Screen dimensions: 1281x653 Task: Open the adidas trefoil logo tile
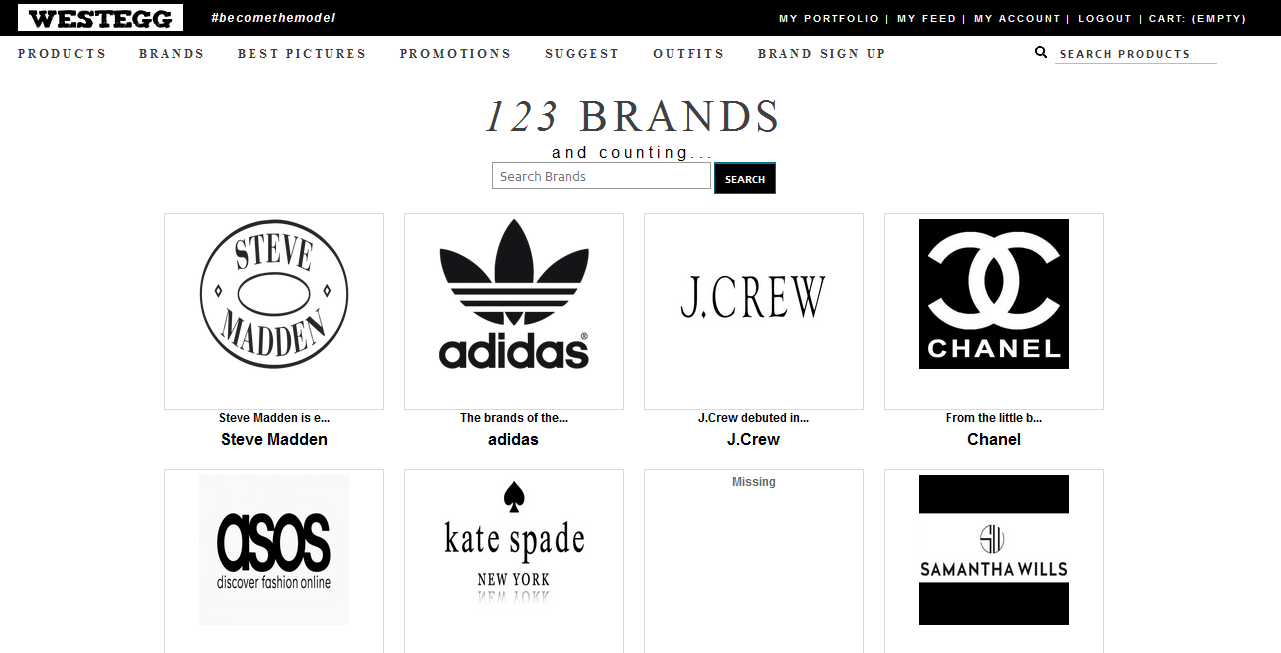pyautogui.click(x=514, y=294)
